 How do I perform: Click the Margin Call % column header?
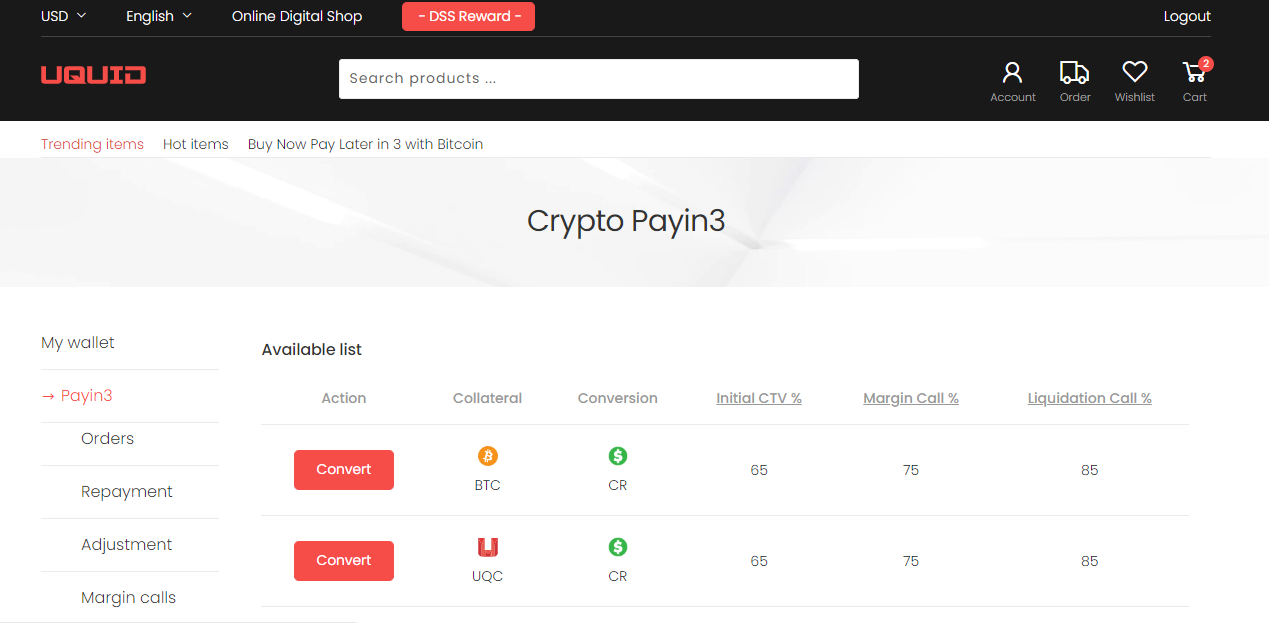pos(911,398)
